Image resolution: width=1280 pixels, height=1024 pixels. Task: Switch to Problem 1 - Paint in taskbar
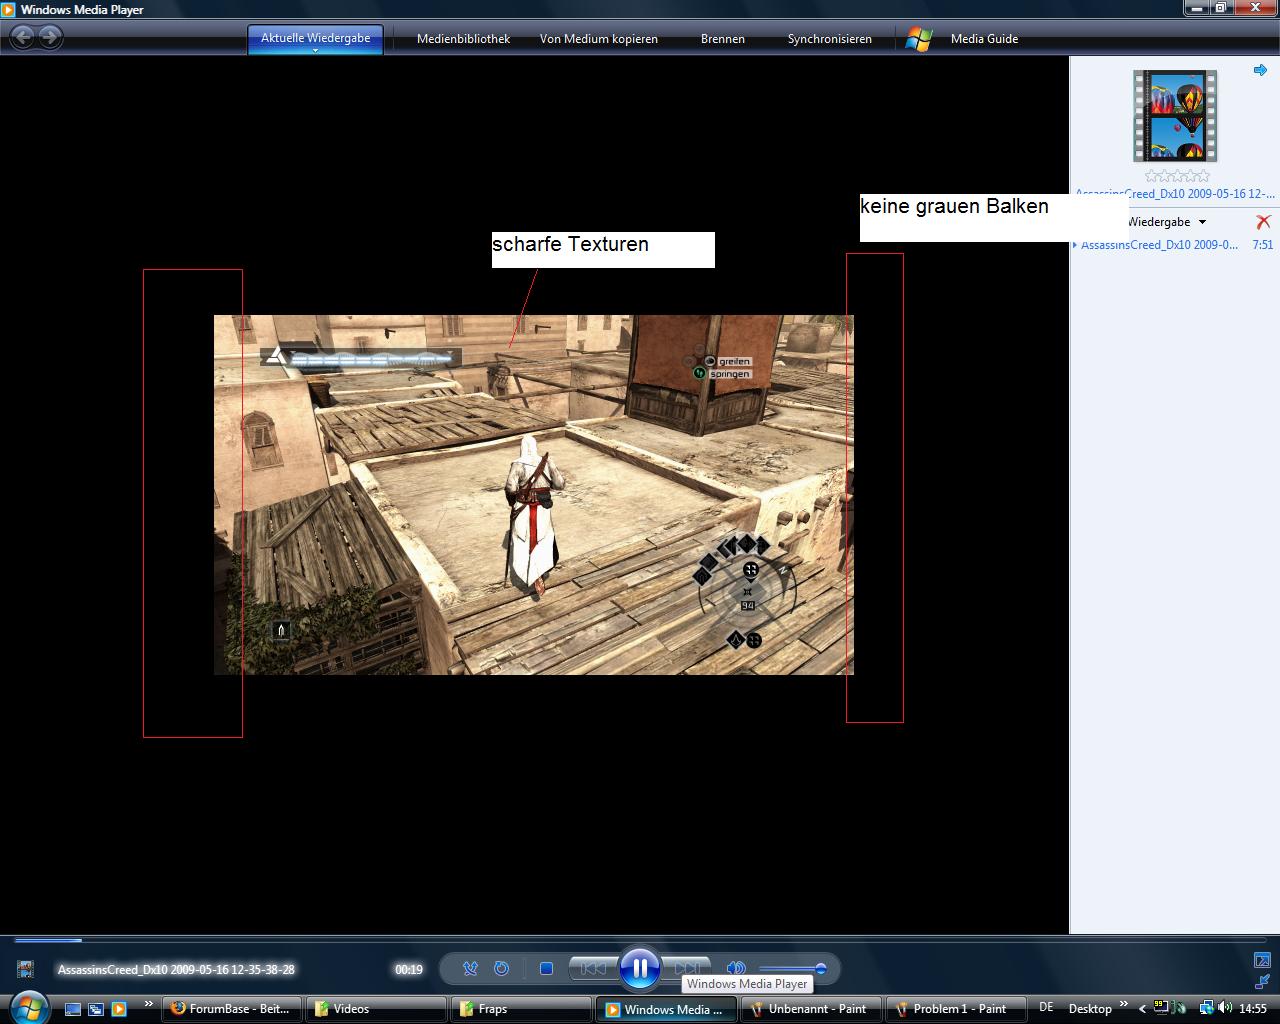(x=955, y=1009)
